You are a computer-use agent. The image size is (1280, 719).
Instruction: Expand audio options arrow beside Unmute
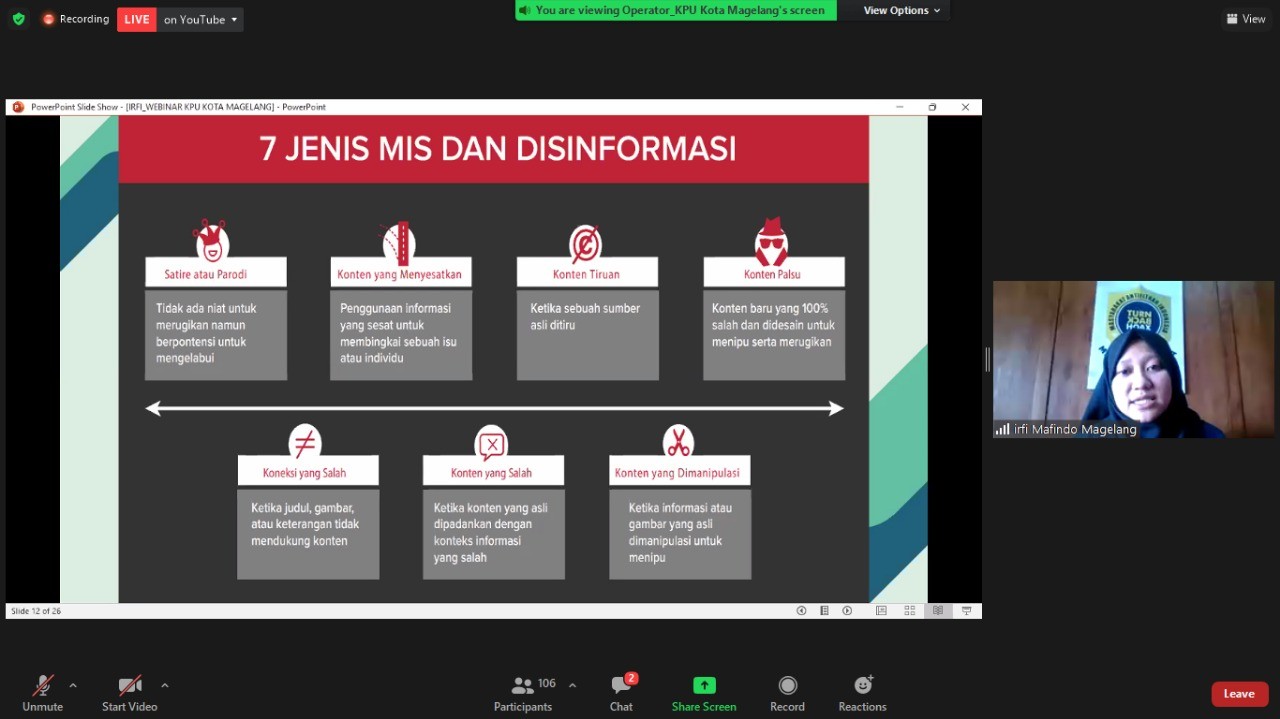(x=73, y=686)
